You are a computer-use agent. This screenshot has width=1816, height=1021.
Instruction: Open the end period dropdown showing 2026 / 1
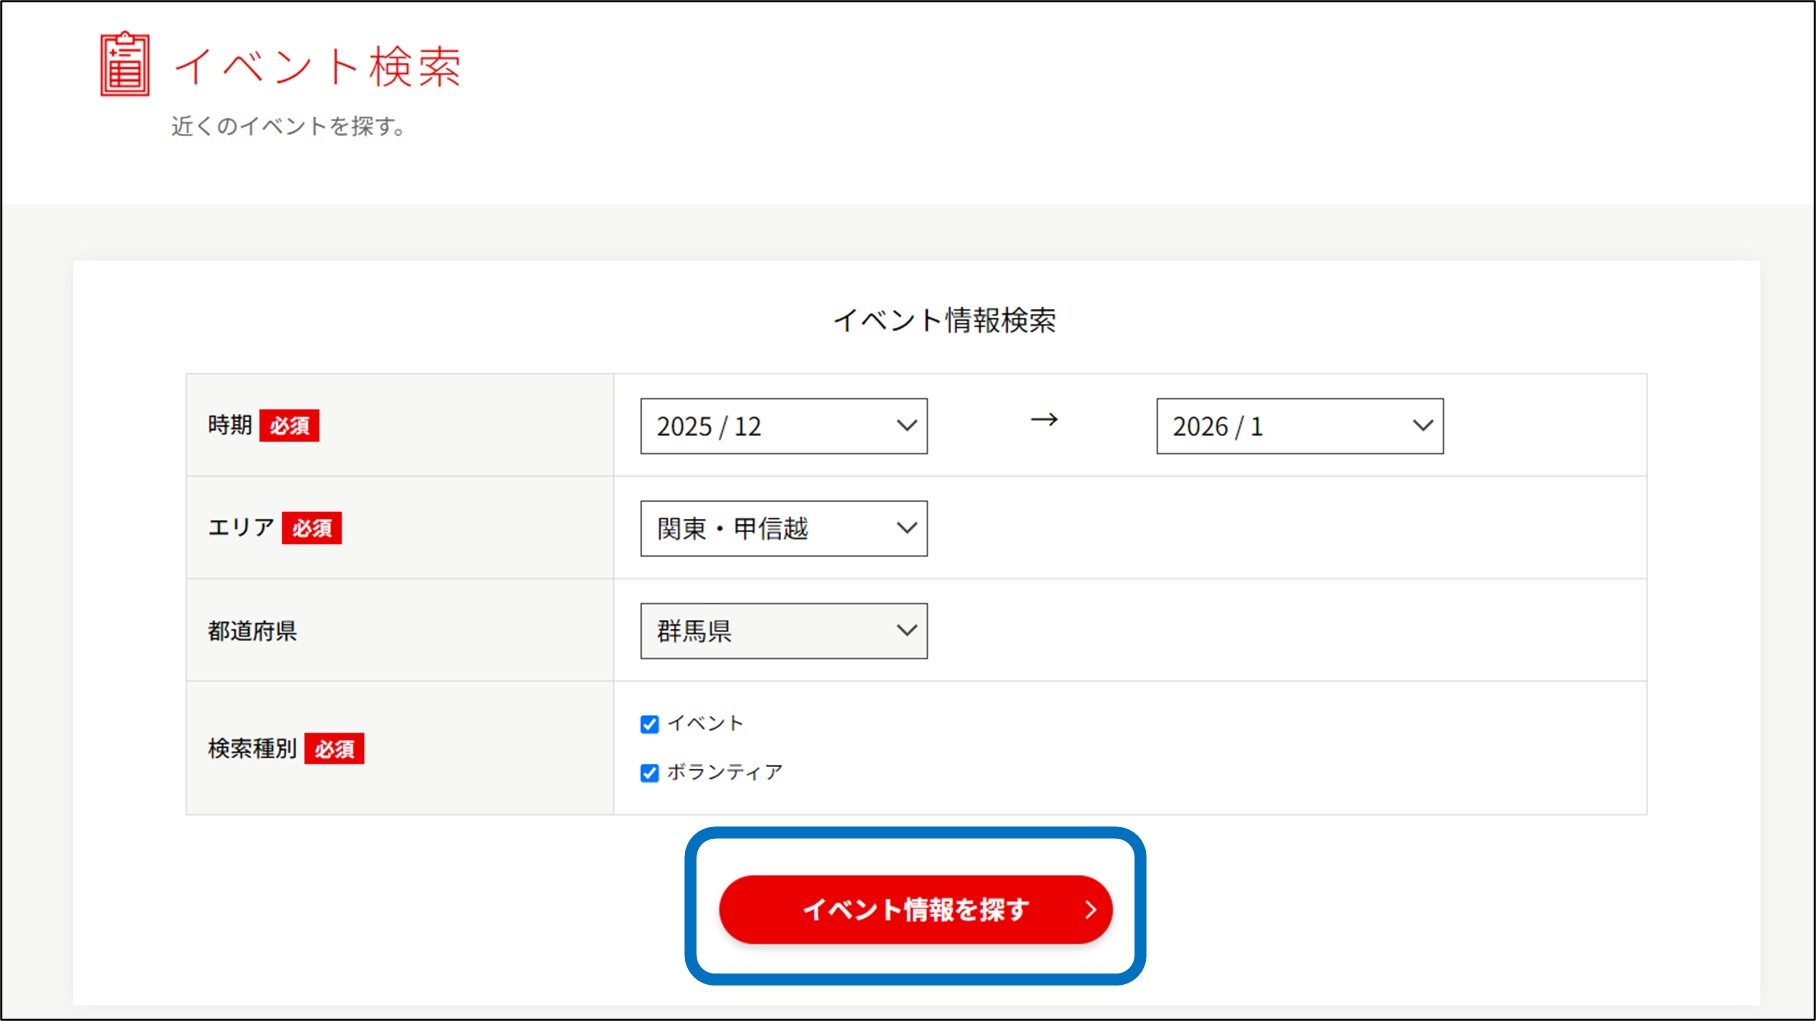pos(1299,426)
